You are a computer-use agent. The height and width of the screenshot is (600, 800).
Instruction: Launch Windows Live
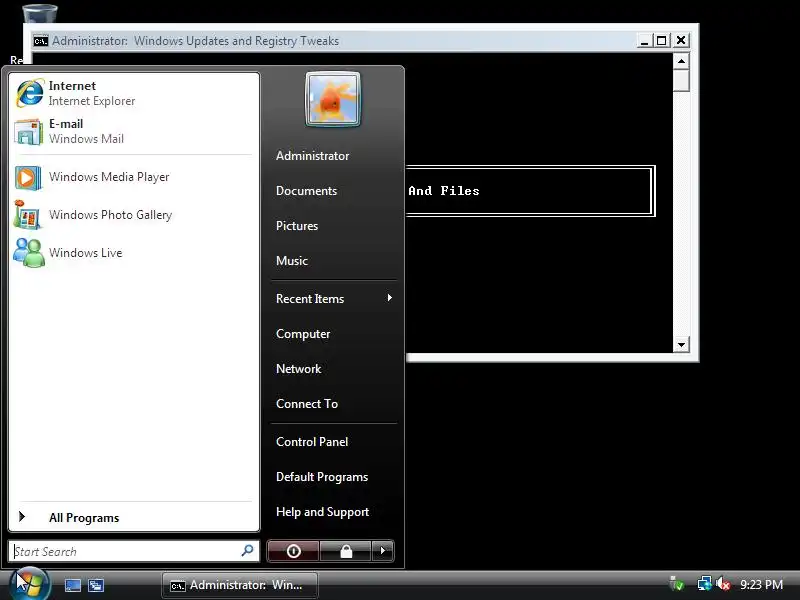coord(134,253)
